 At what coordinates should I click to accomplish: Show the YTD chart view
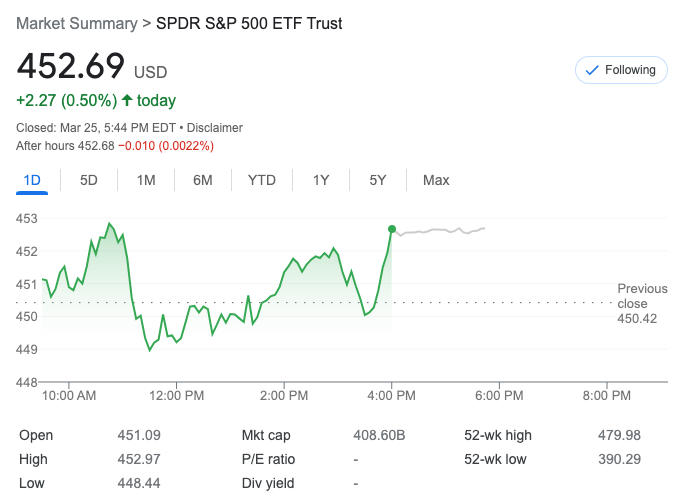coord(262,180)
